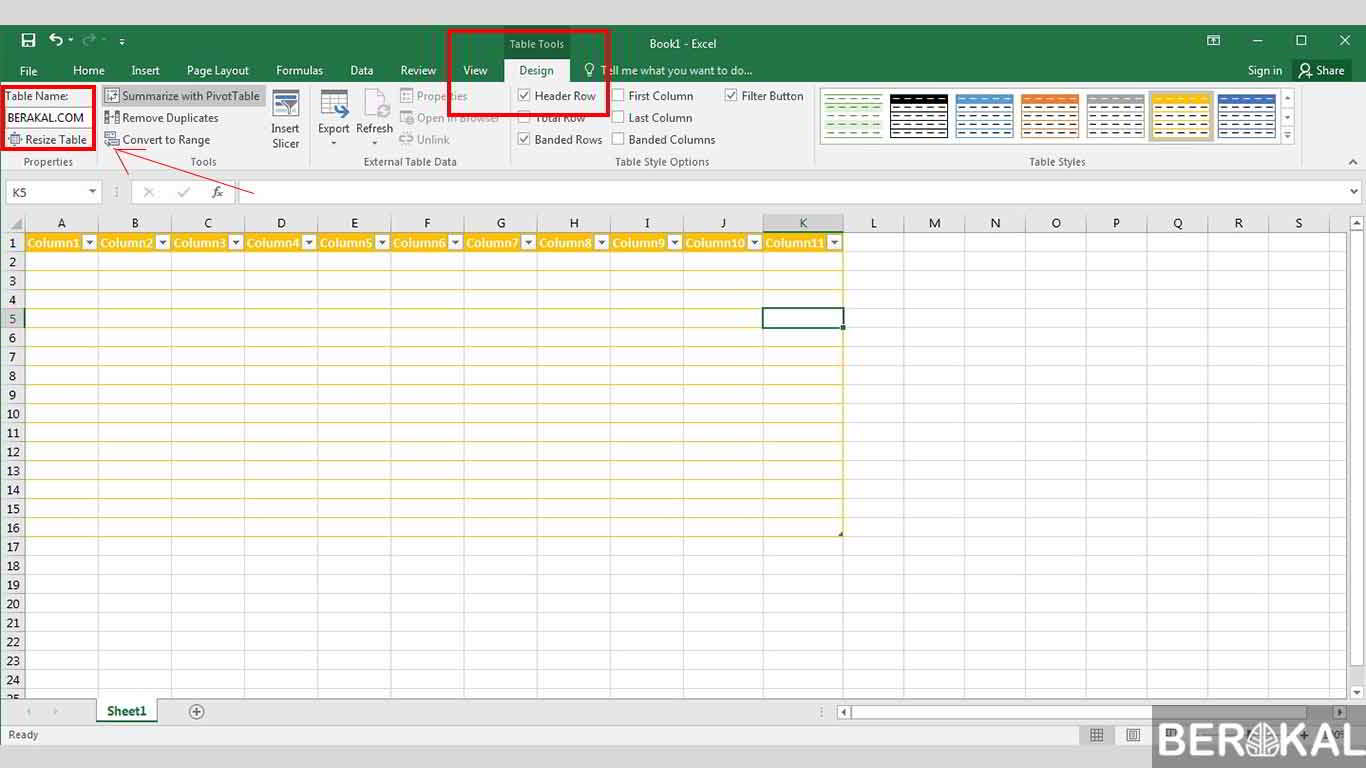Viewport: 1366px width, 768px height.
Task: Click the Table Name input field
Action: click(x=48, y=118)
